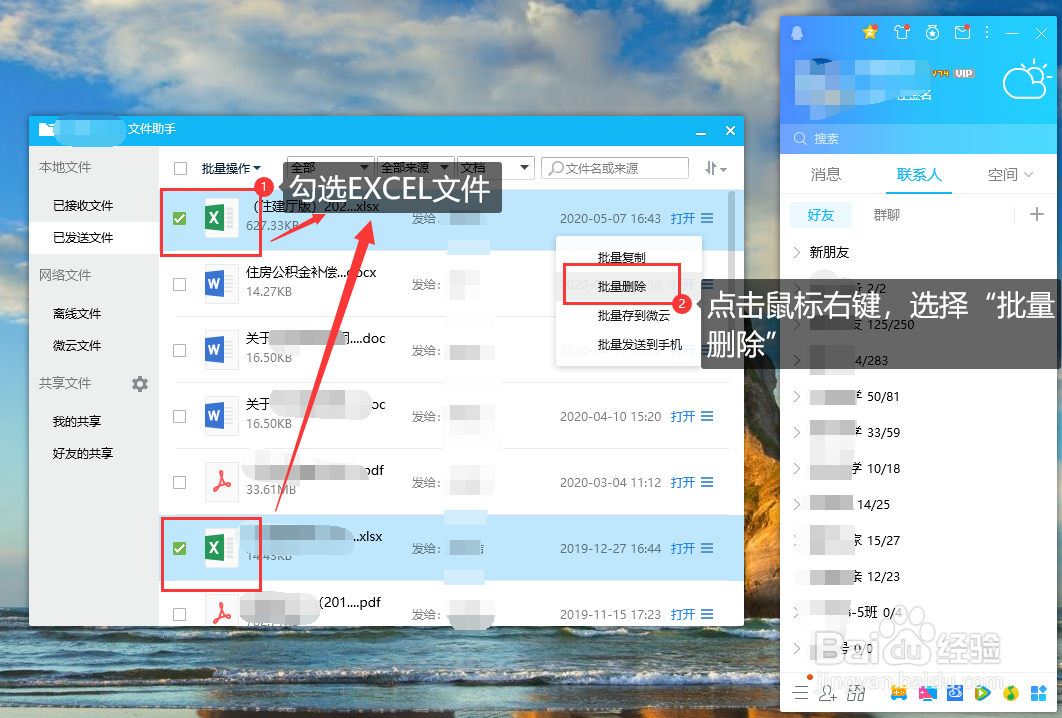The image size is (1062, 718).
Task: Open the row menu icon for 2019-11-15 17:23 file
Action: (x=707, y=614)
